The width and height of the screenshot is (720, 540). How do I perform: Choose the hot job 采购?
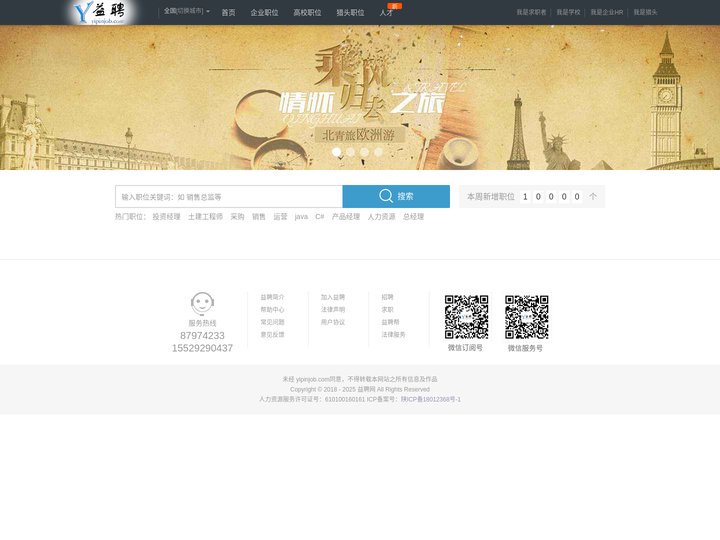click(237, 217)
